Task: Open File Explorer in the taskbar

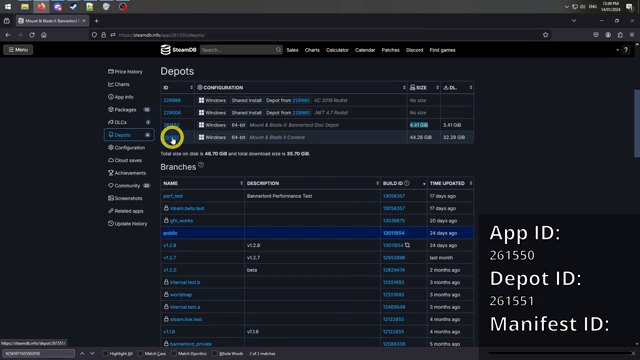Action: coord(25,7)
